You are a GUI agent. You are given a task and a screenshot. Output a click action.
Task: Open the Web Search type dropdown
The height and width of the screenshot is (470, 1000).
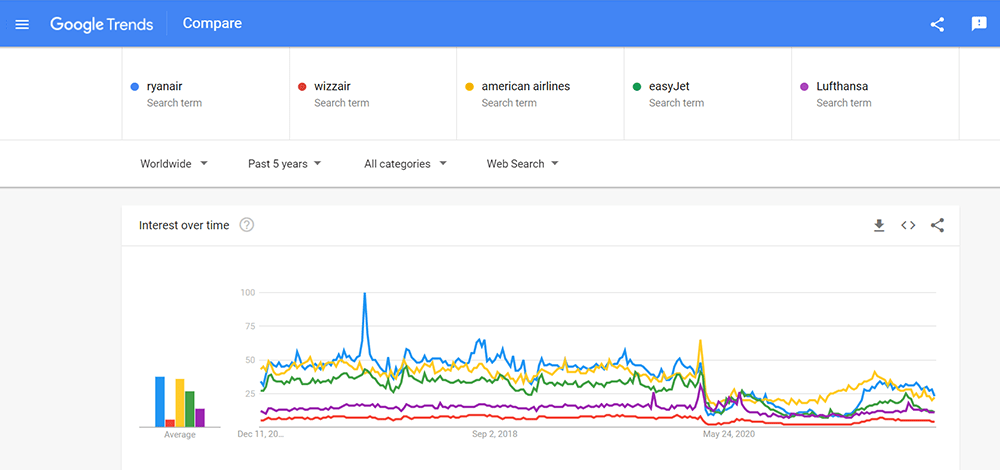pos(522,164)
